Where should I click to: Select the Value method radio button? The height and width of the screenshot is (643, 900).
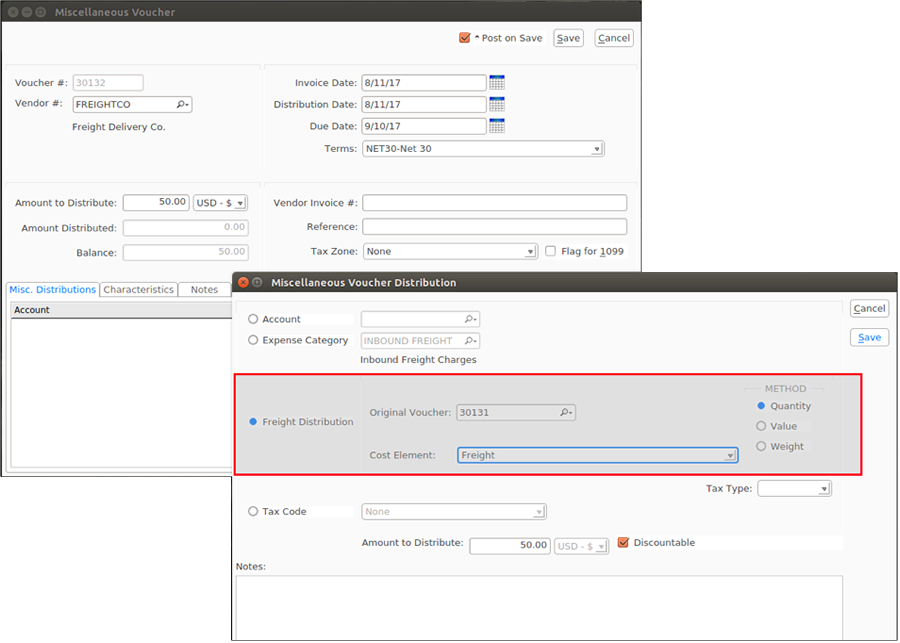[x=760, y=426]
